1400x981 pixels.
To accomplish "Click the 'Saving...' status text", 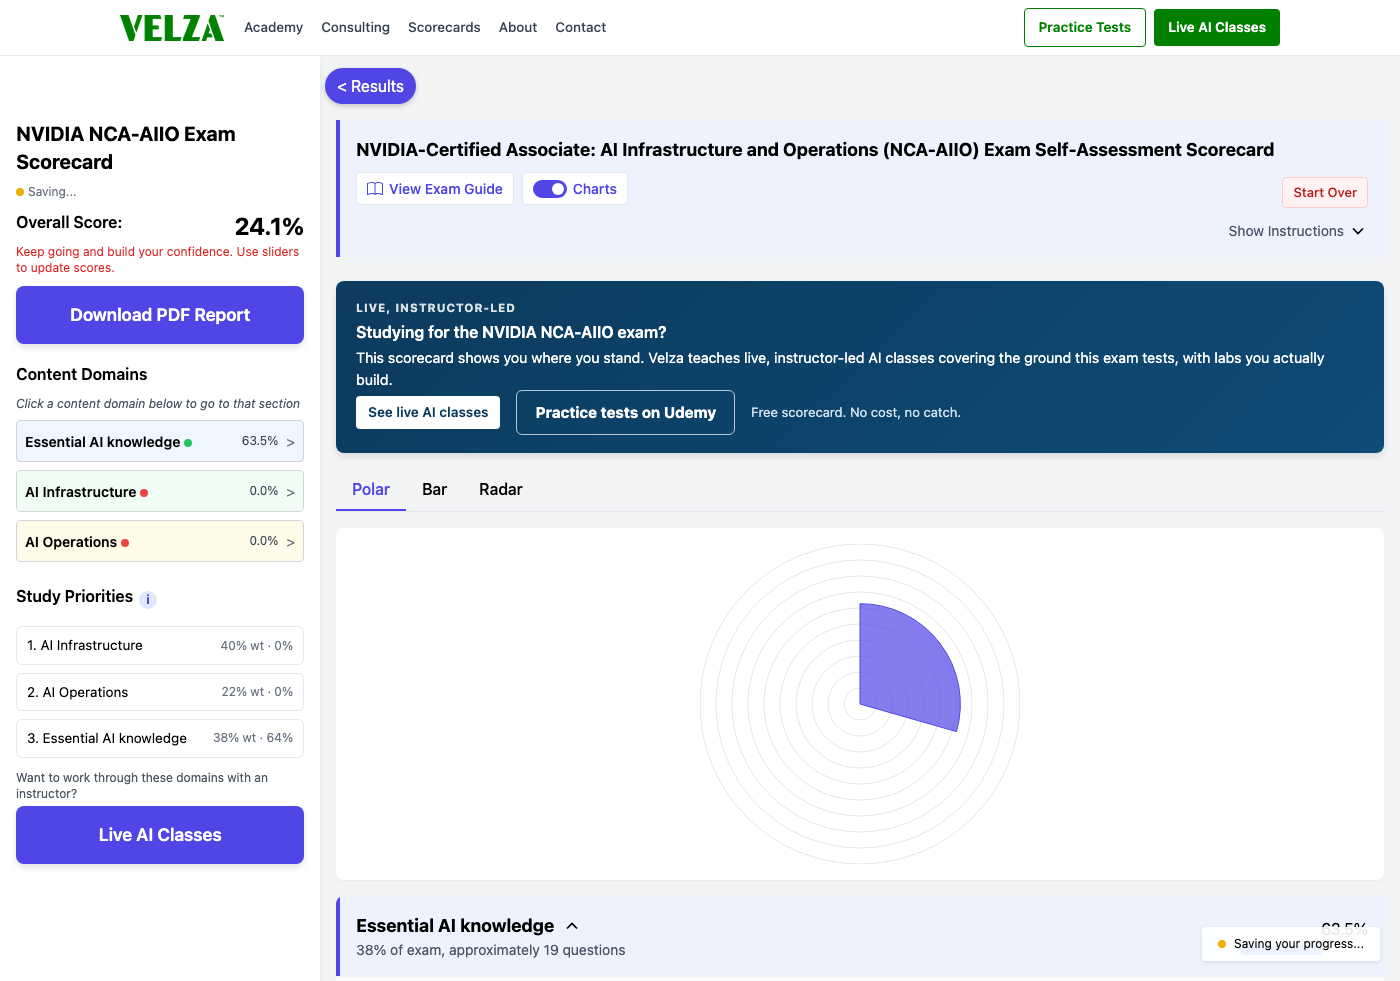I will (52, 192).
